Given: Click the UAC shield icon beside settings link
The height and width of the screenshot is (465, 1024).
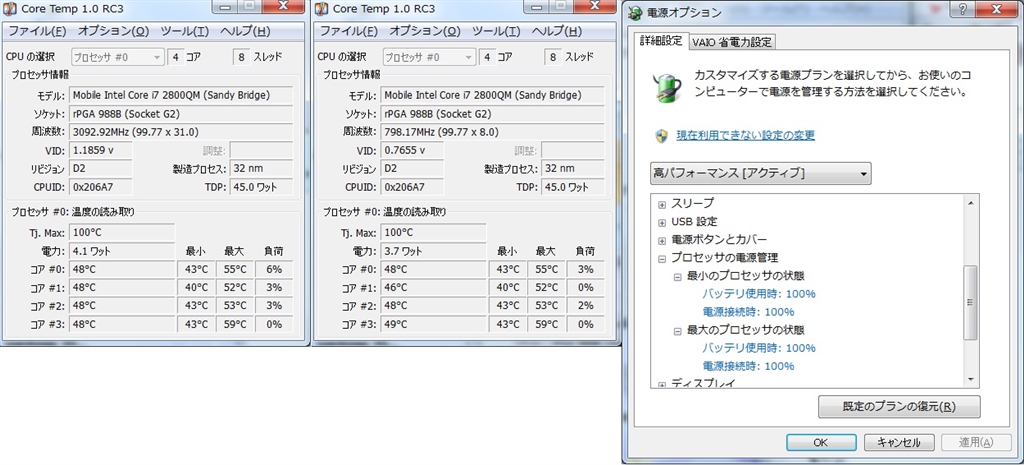Looking at the screenshot, I should point(661,135).
